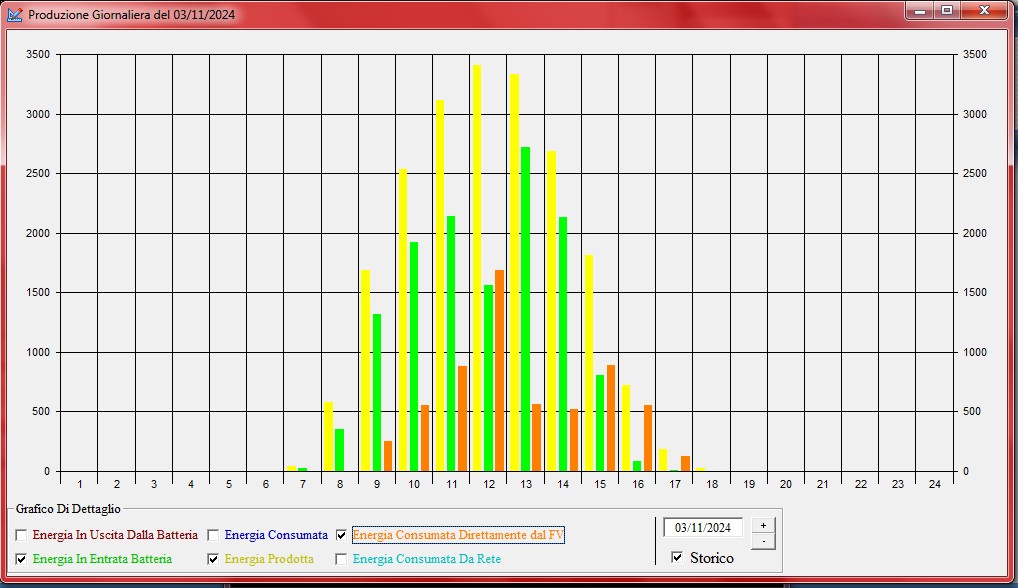This screenshot has height=588, width=1018.
Task: Hide the Energia Prodotta series
Action: (213, 559)
